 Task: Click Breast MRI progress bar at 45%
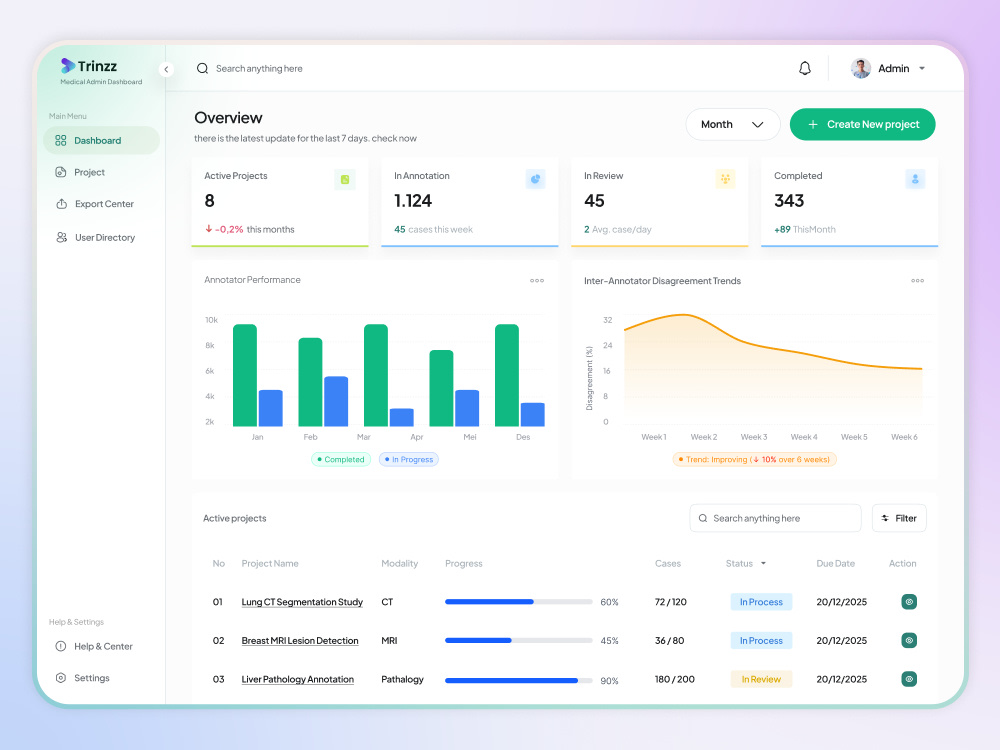click(518, 640)
